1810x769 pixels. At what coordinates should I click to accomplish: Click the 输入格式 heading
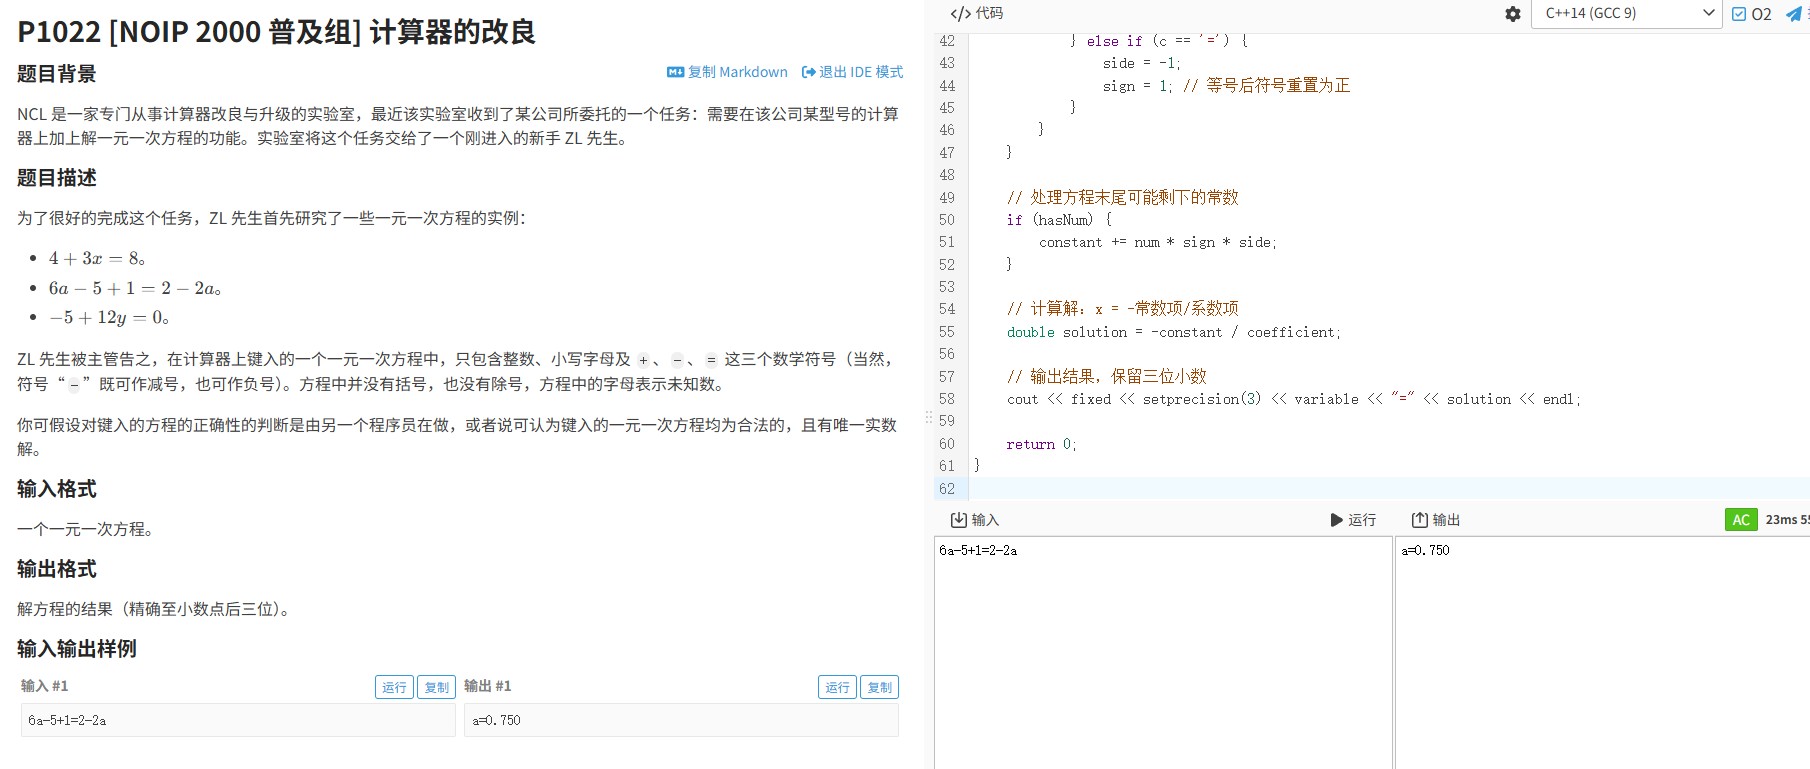tap(57, 489)
